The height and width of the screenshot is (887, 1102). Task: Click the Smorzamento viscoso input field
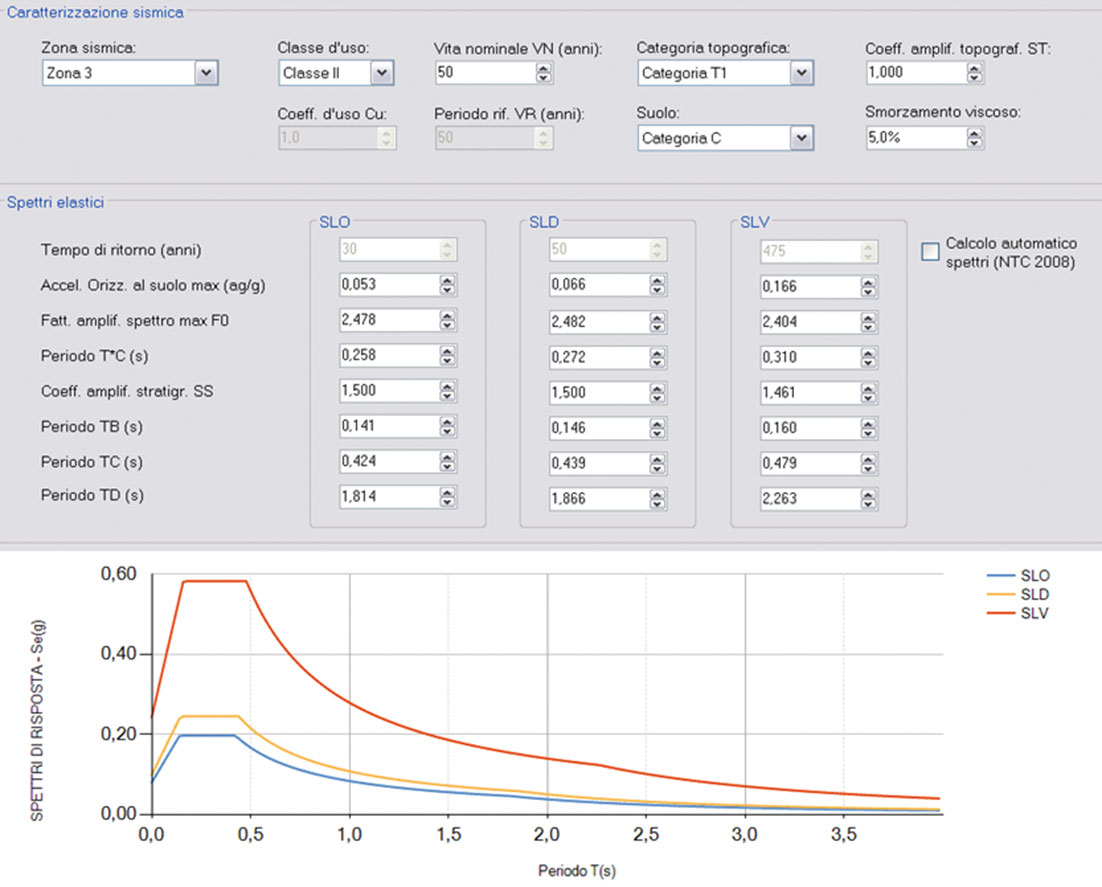pyautogui.click(x=916, y=138)
